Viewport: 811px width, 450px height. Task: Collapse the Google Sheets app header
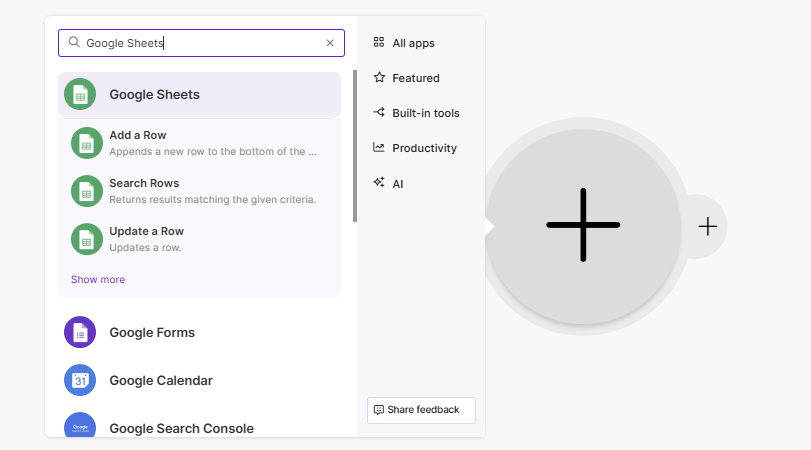[200, 94]
